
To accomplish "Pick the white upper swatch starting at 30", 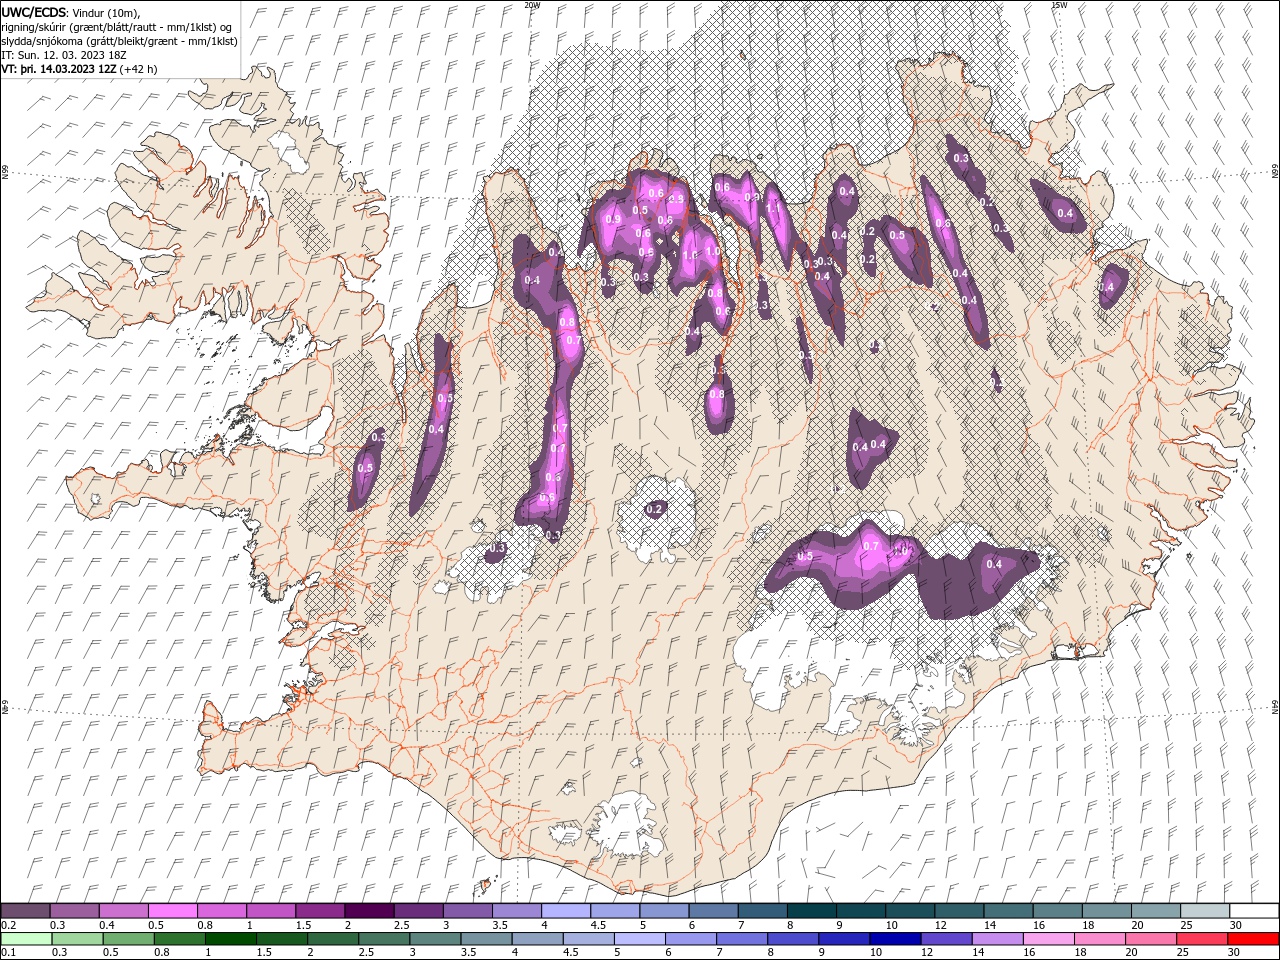I will [x=1254, y=911].
